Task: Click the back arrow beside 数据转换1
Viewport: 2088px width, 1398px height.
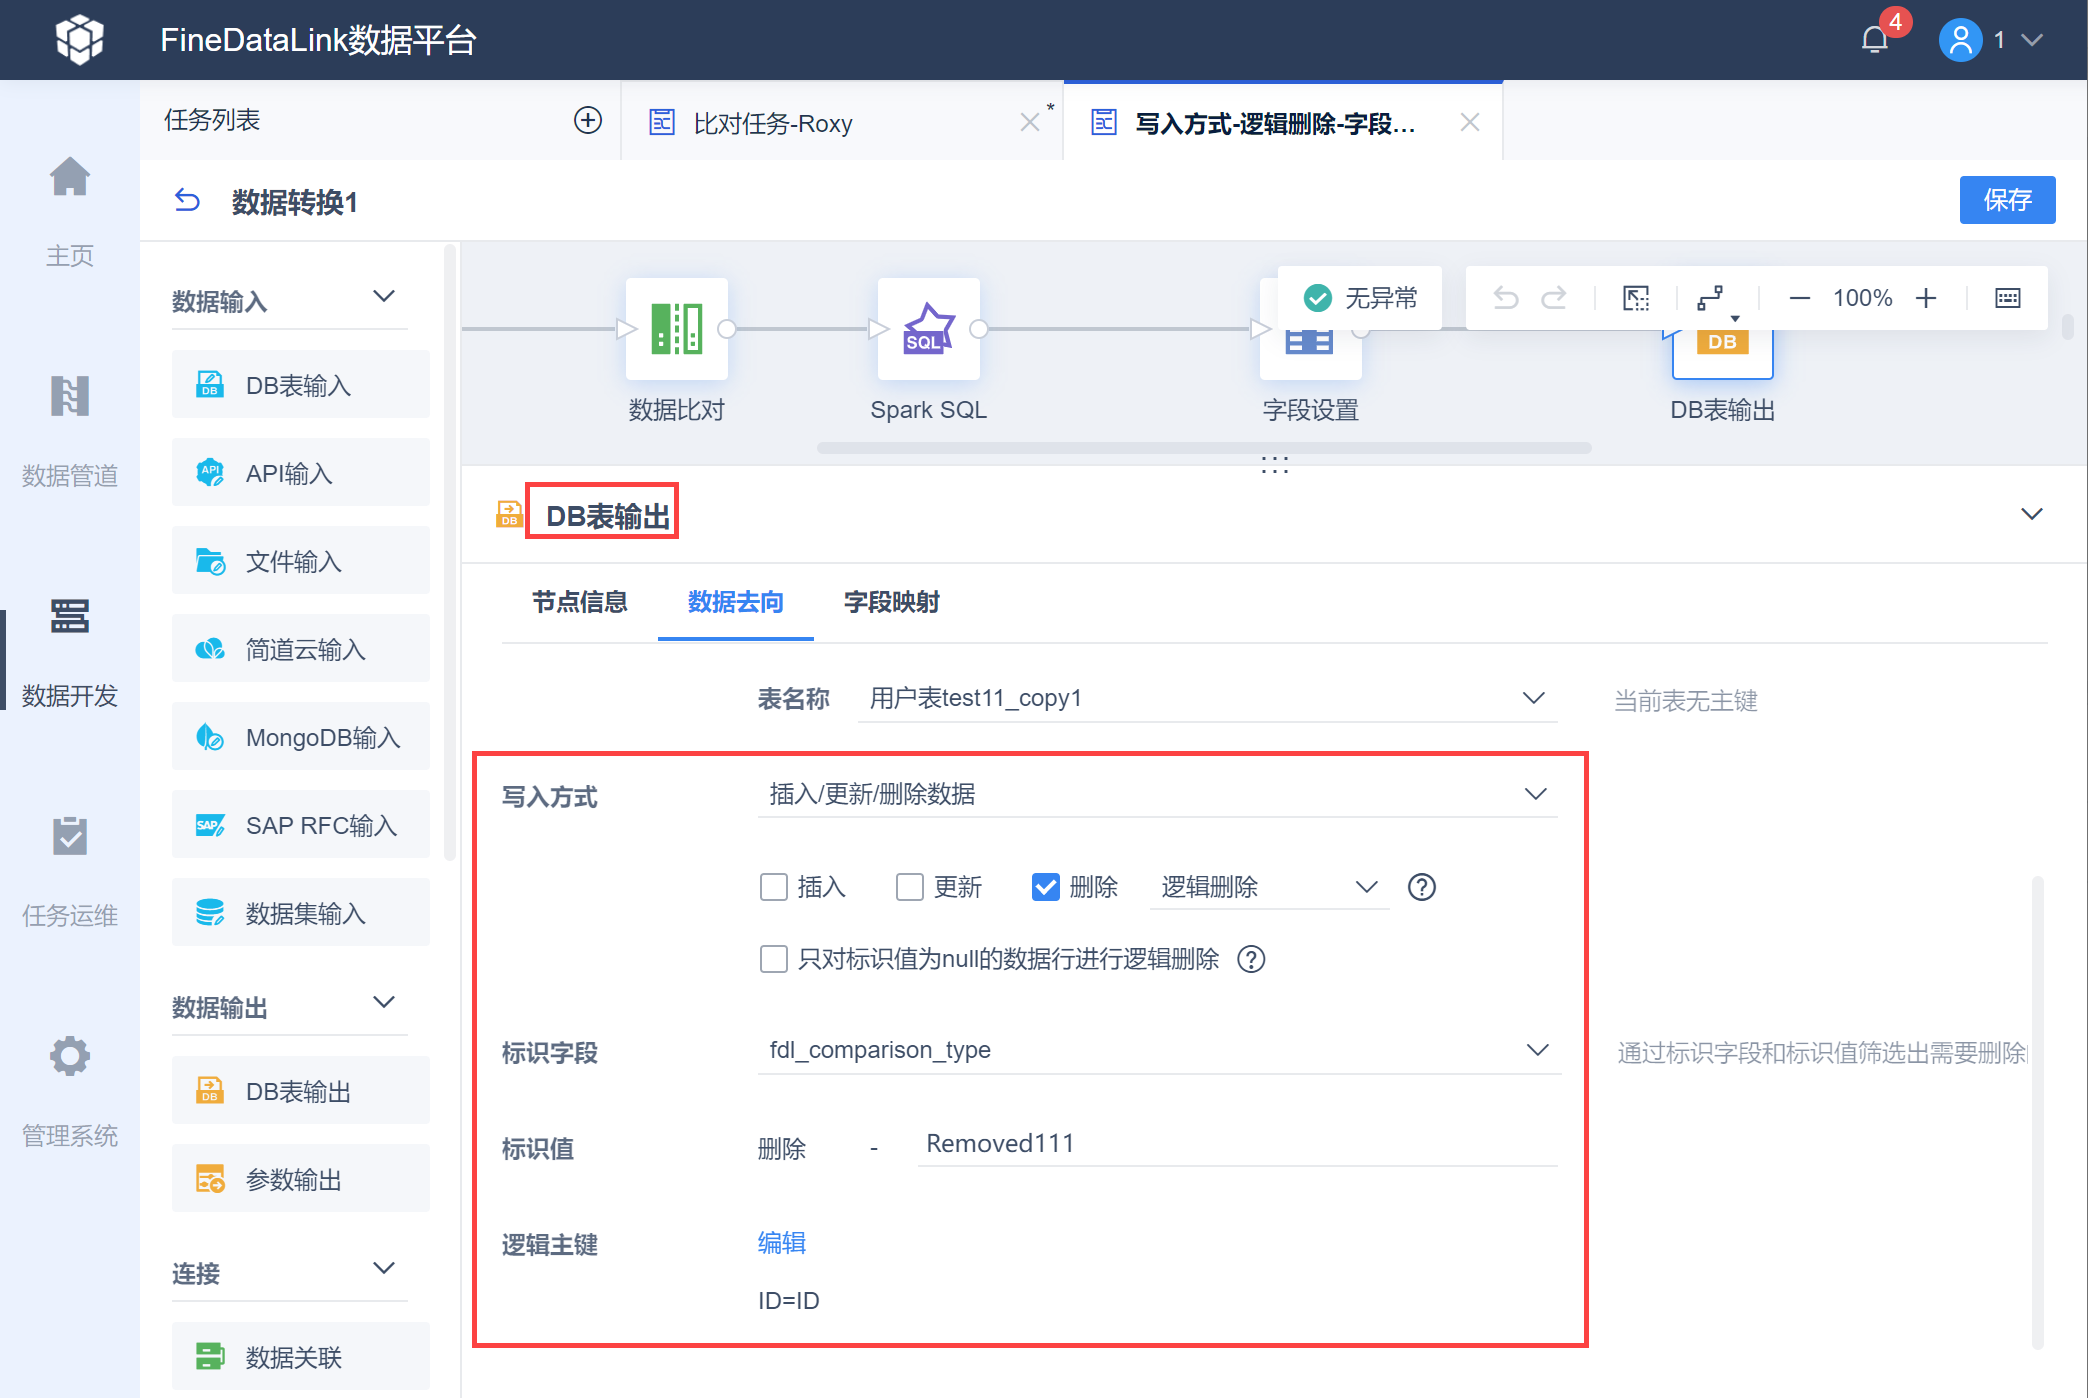Action: click(x=187, y=201)
